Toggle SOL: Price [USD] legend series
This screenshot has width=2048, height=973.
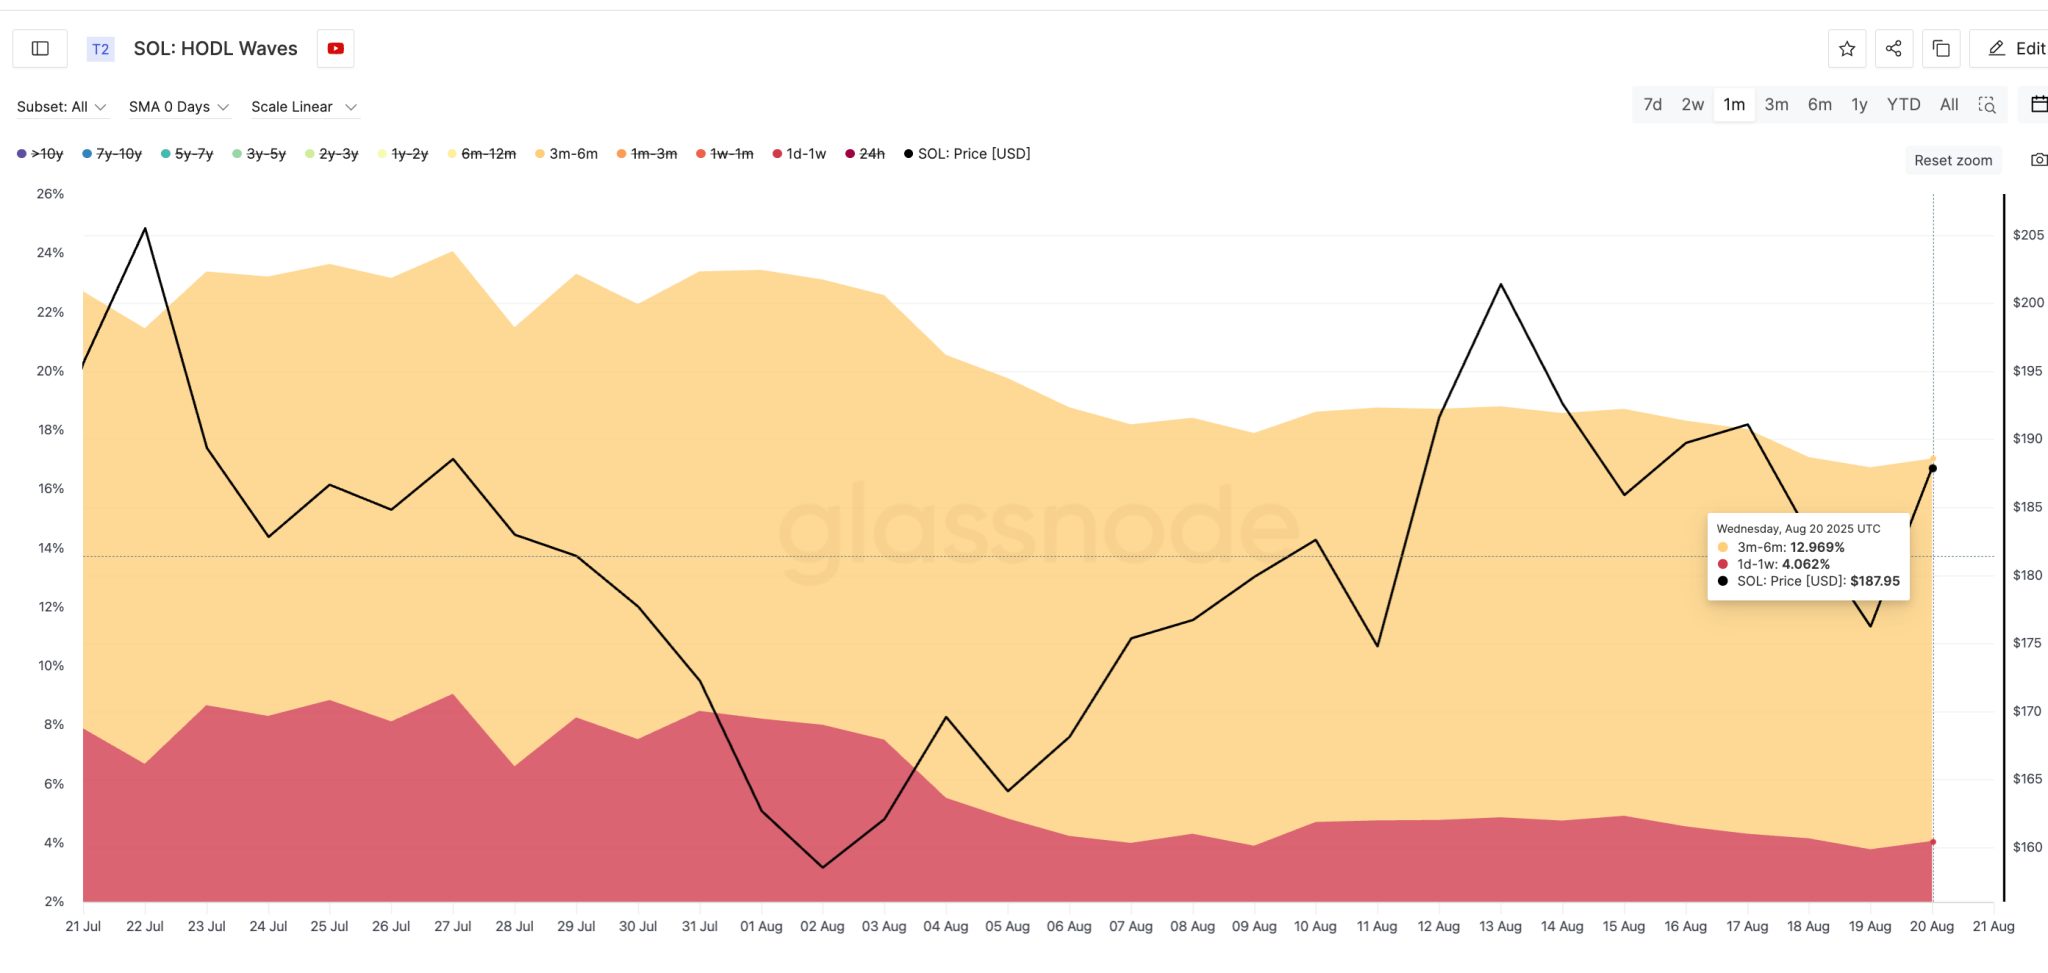(x=967, y=154)
